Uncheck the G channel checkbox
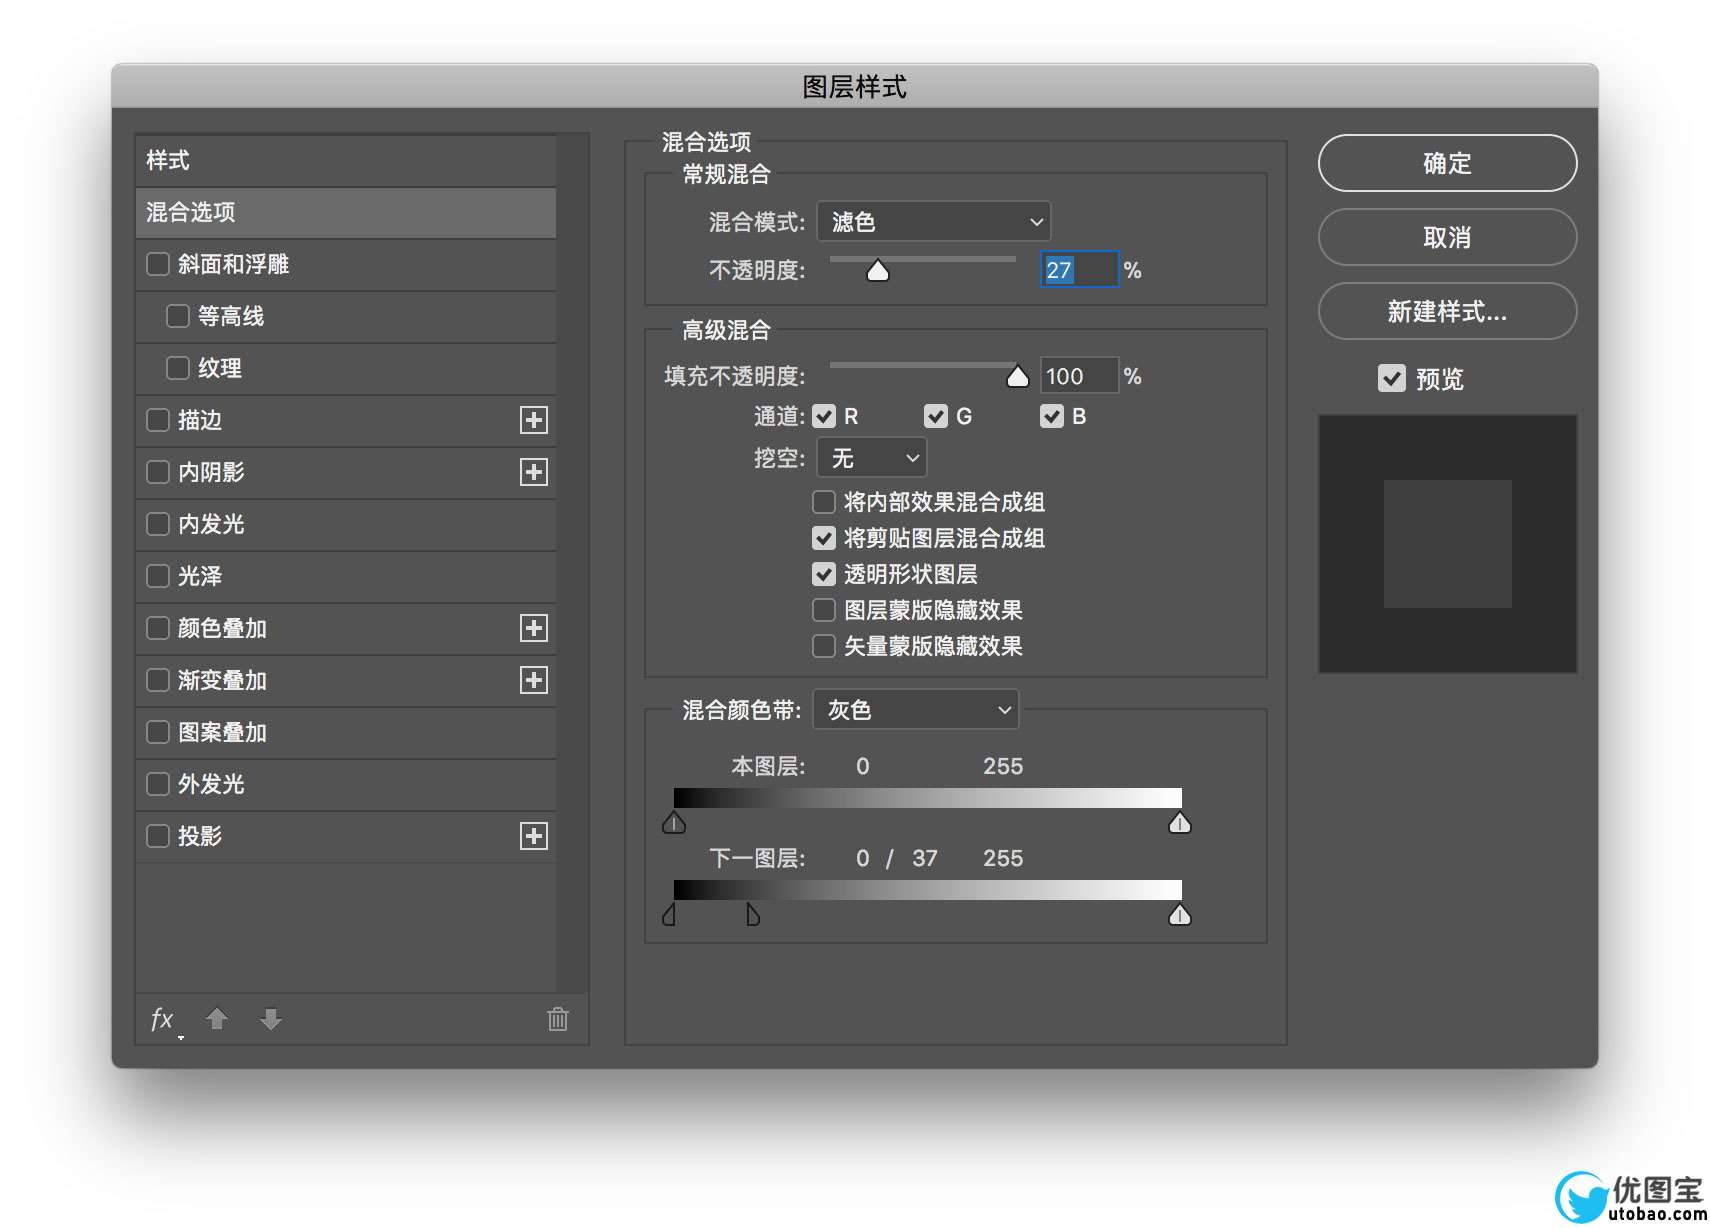1710x1228 pixels. click(x=936, y=416)
